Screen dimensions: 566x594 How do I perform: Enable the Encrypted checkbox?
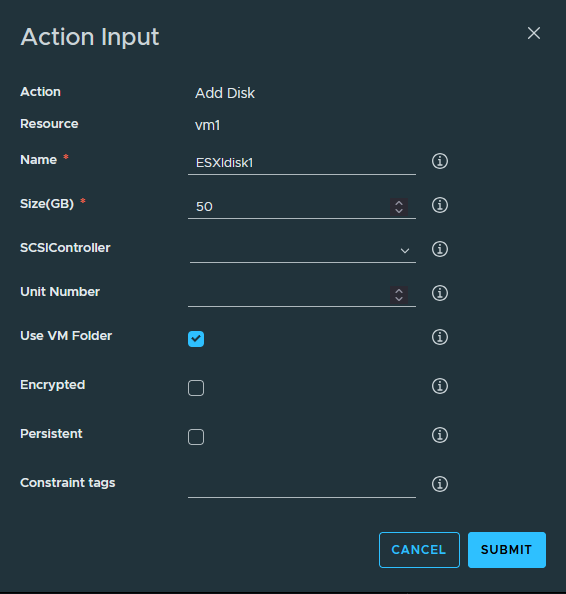click(x=196, y=388)
